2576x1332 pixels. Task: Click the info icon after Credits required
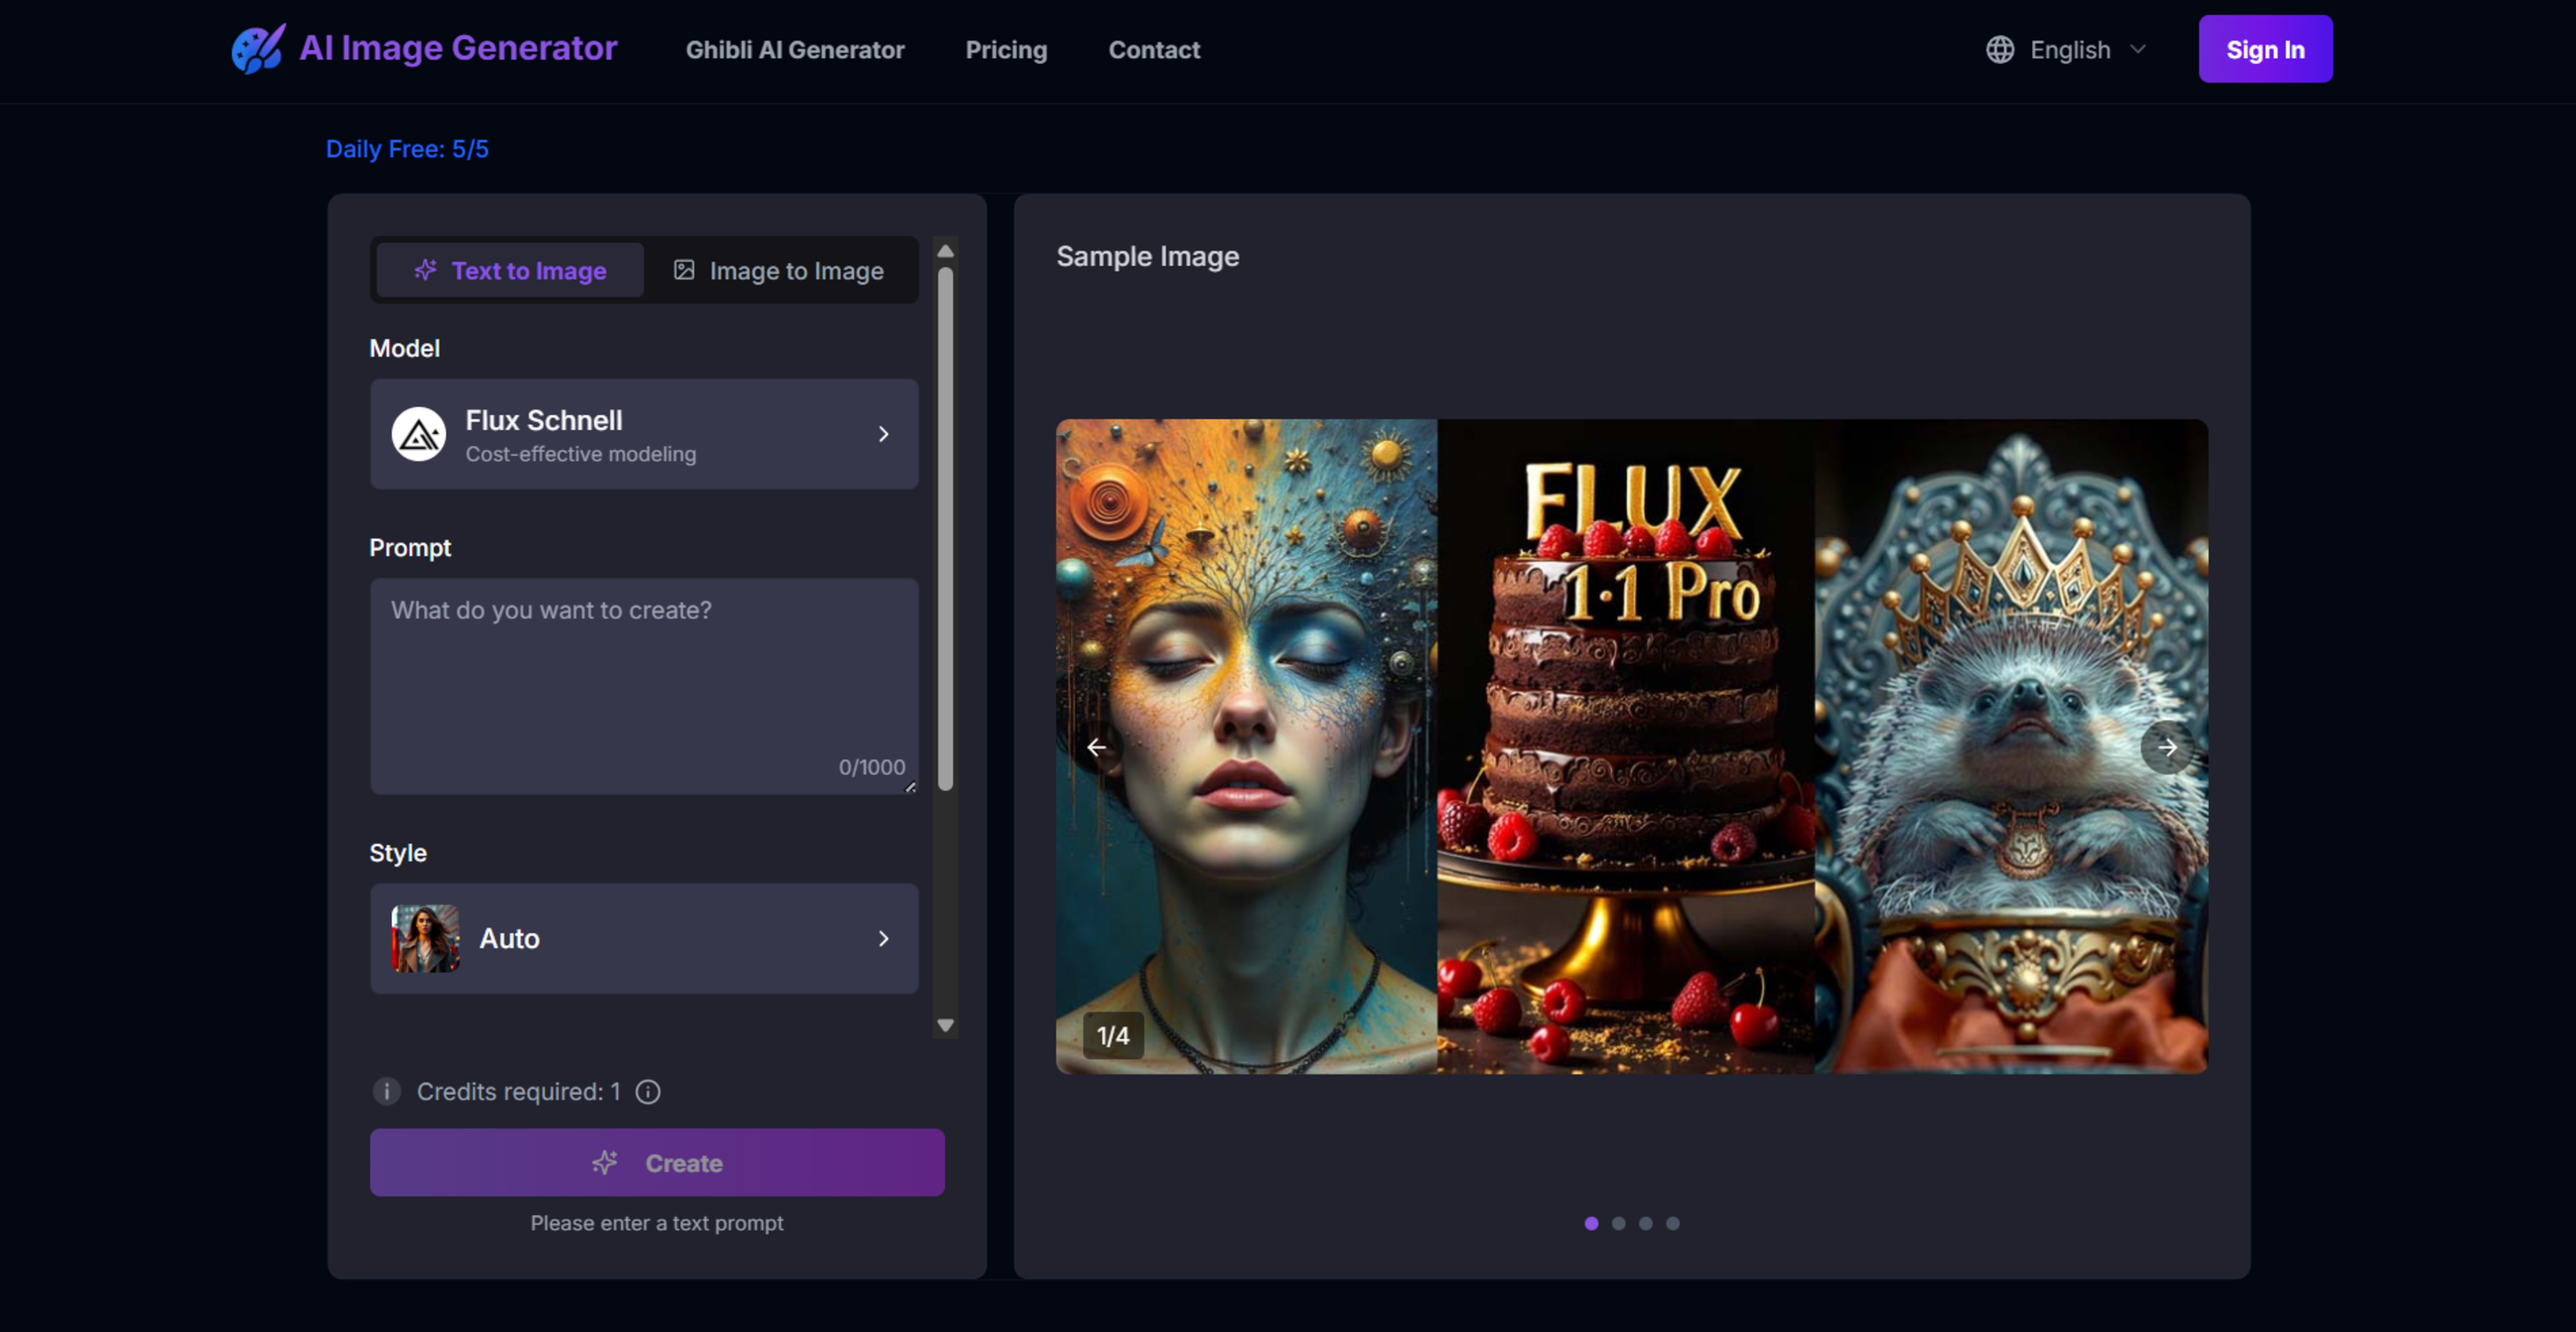(648, 1091)
